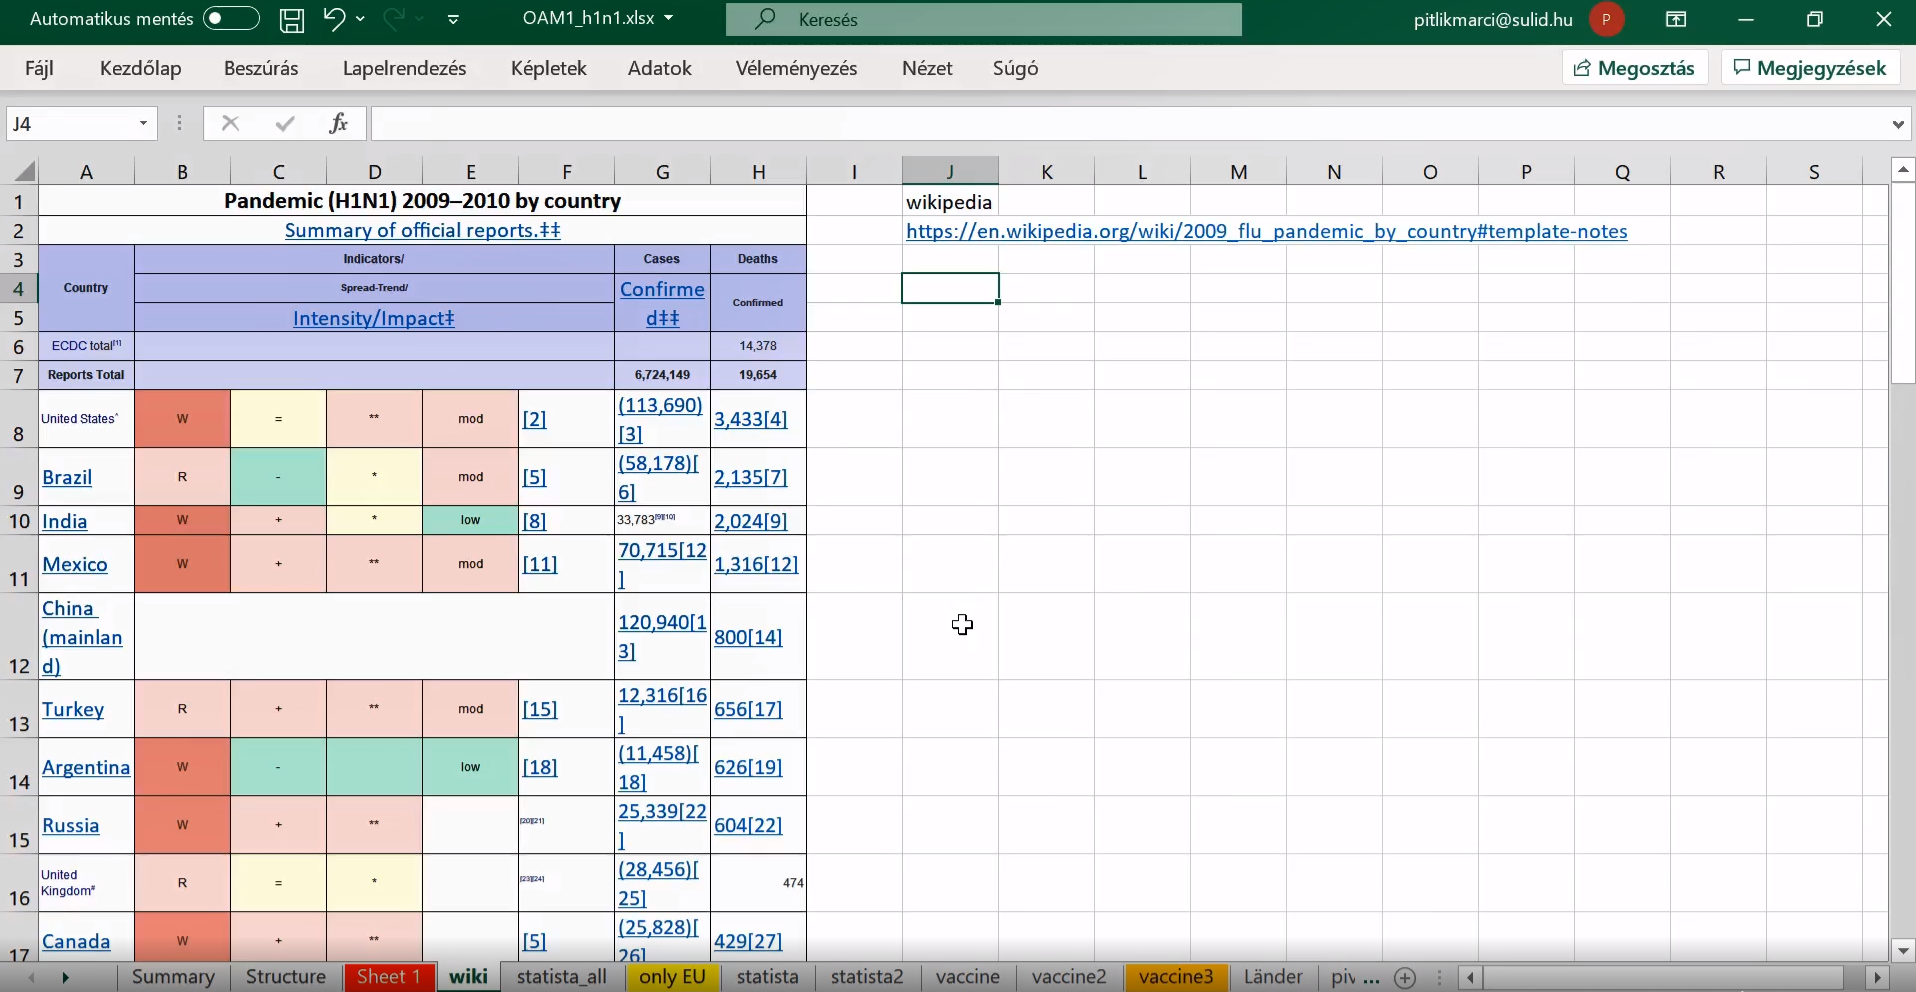This screenshot has height=992, width=1916.
Task: Click the Save disk icon
Action: pyautogui.click(x=292, y=19)
